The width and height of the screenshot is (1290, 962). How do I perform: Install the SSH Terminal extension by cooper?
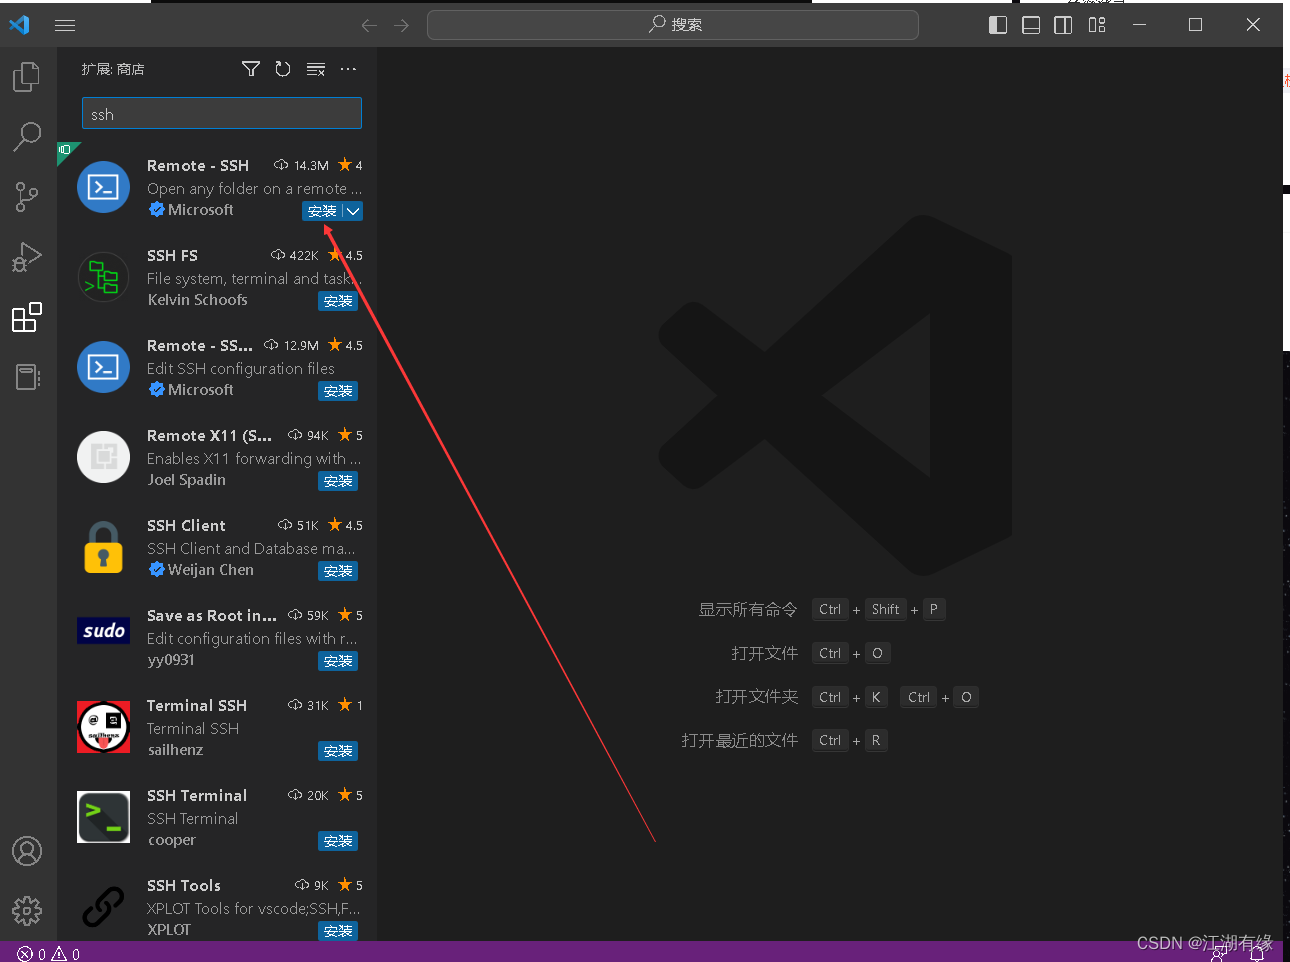(x=338, y=841)
